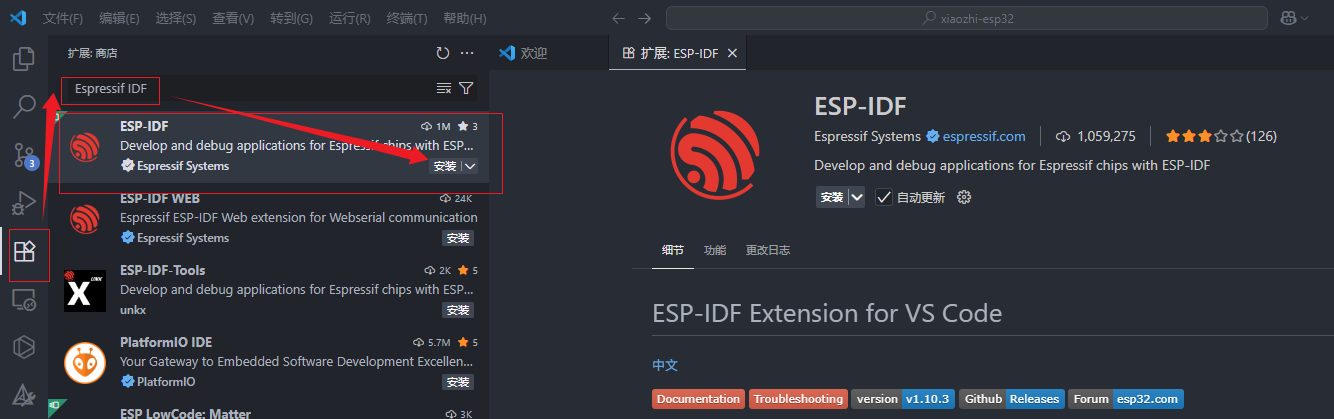Viewport: 1334px width, 419px height.
Task: Click the Troubleshooting badge
Action: tap(798, 398)
